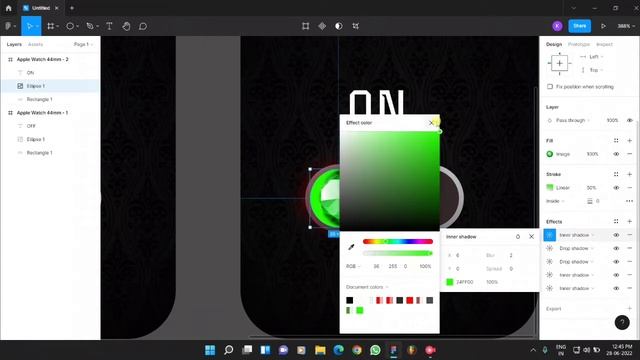Open the RGB color model dropdown
640x360 pixels.
point(353,266)
